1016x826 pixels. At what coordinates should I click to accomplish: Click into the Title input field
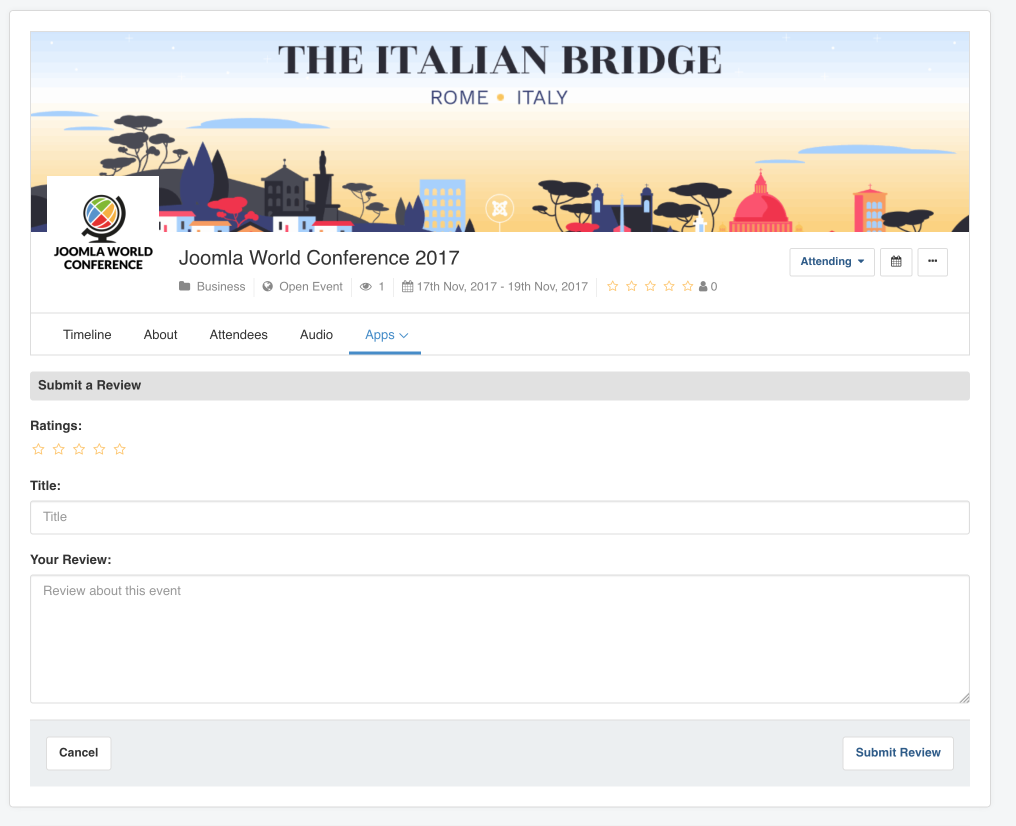[500, 517]
